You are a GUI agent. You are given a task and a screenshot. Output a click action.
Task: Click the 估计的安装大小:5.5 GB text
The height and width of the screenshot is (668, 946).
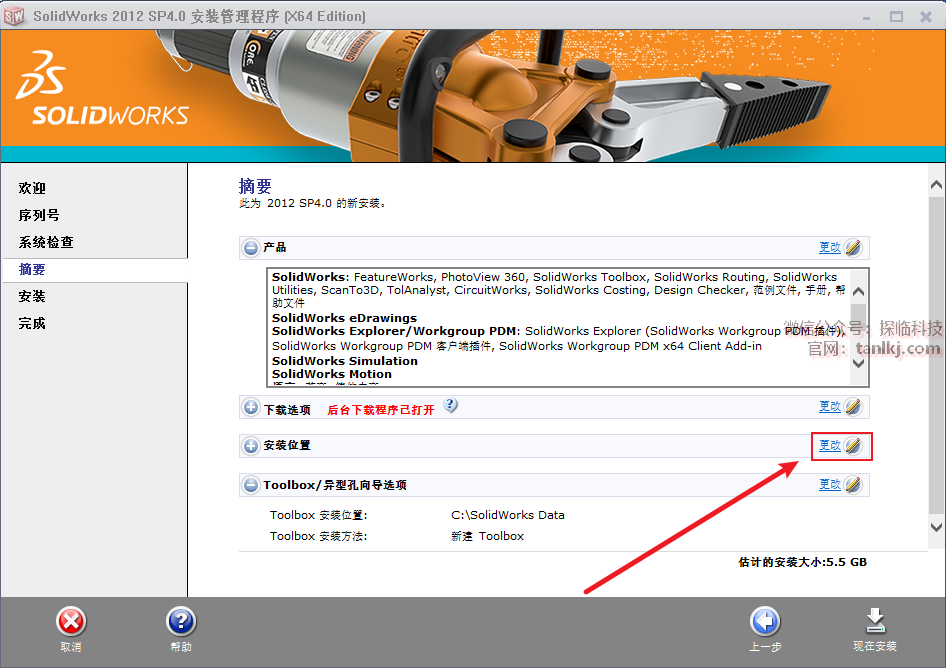(802, 562)
